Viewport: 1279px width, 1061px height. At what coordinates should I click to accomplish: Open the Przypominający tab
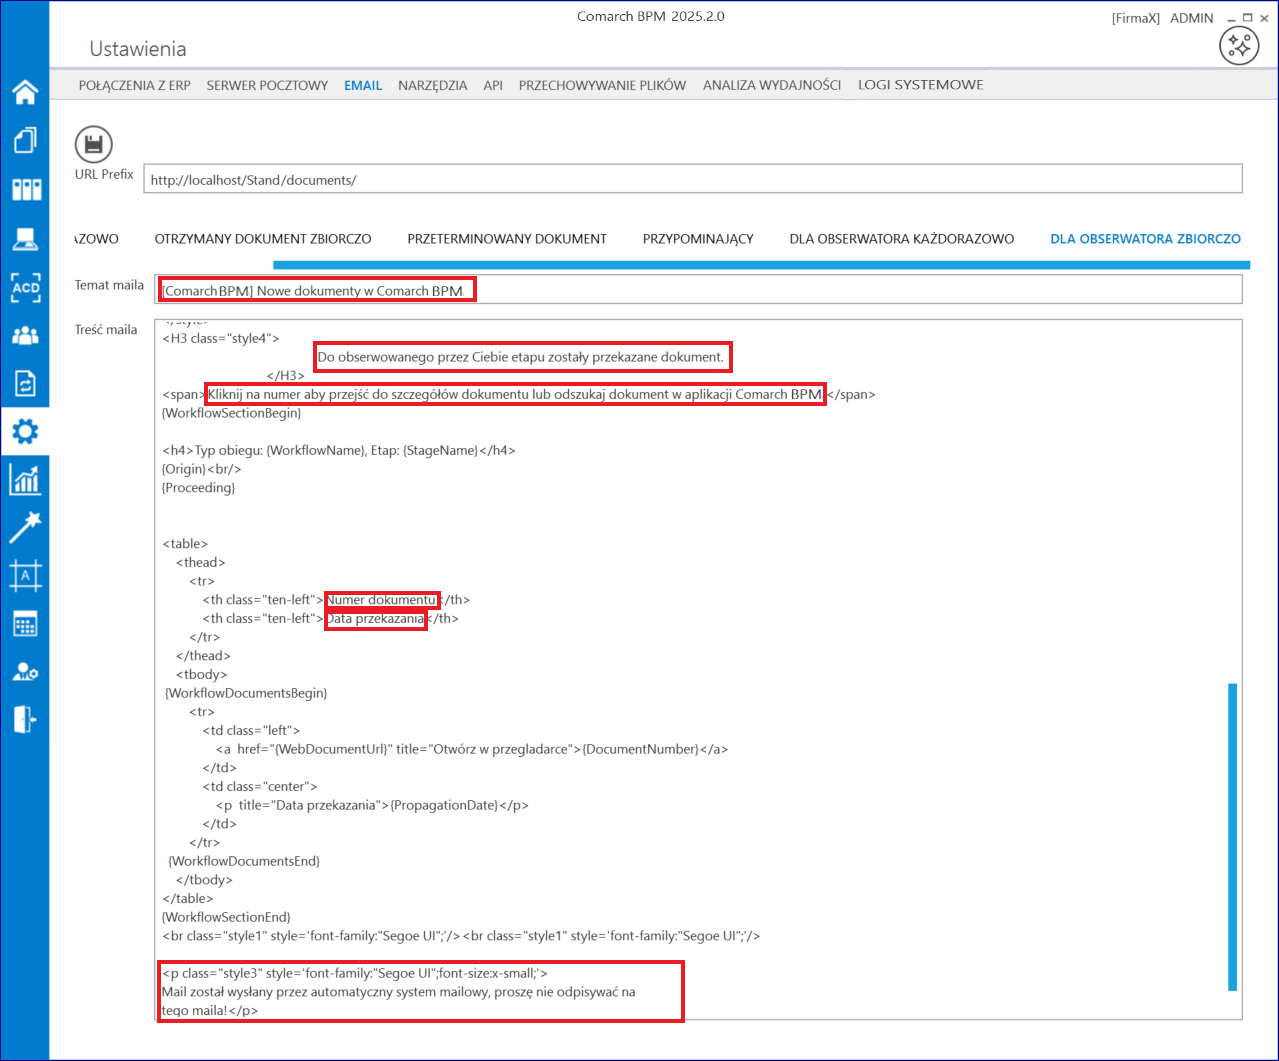(x=698, y=239)
